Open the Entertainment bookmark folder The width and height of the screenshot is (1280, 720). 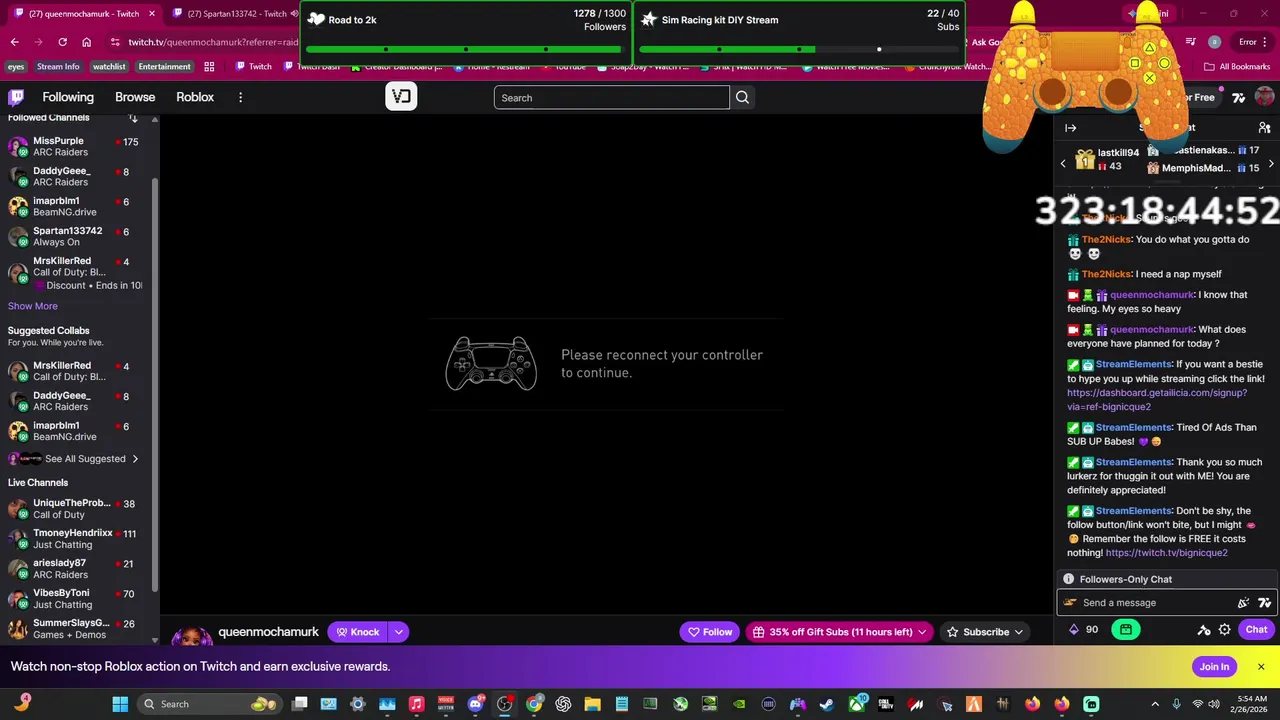pos(165,67)
